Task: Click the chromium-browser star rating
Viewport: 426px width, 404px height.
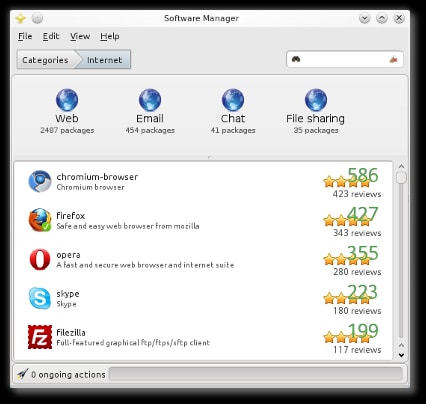Action: click(x=347, y=182)
